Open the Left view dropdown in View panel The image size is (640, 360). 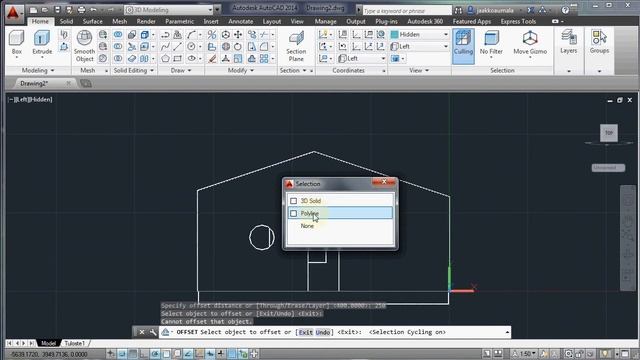pyautogui.click(x=420, y=47)
